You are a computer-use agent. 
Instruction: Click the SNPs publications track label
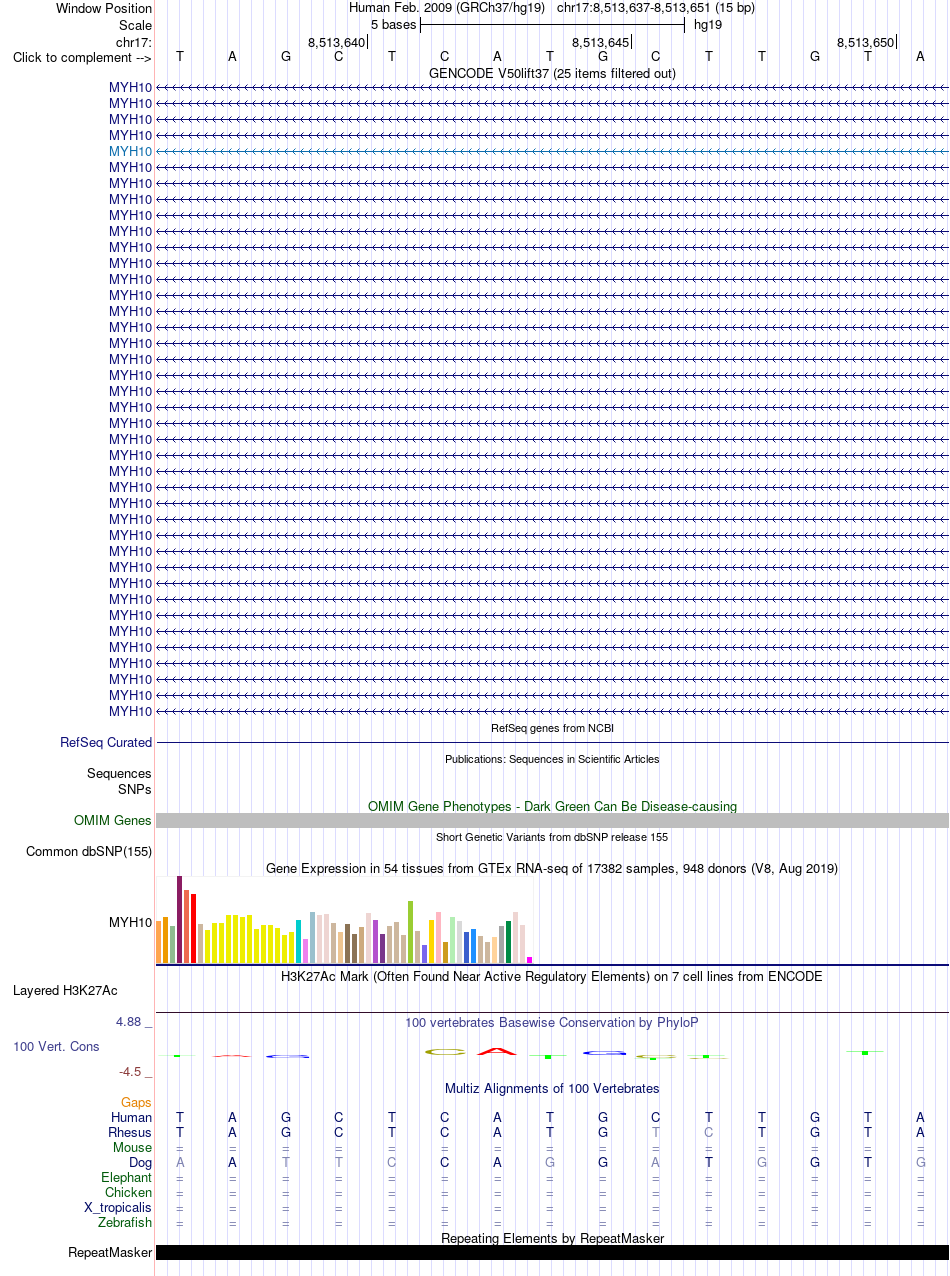[x=135, y=789]
